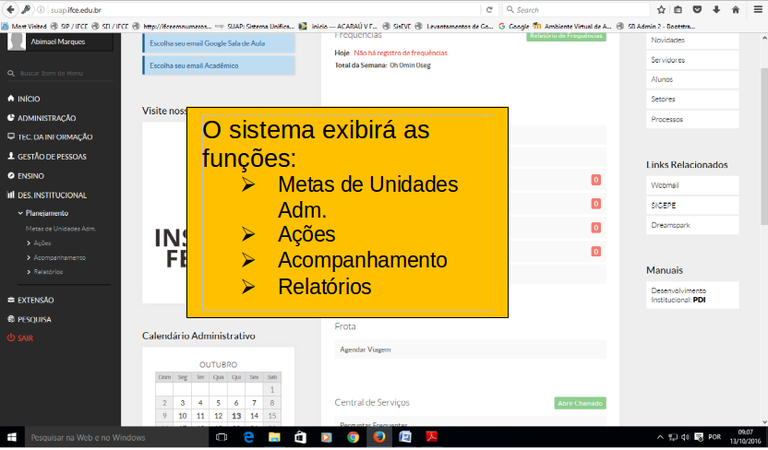This screenshot has width=768, height=450.
Task: Open GESTÃO DE PESSOAS person icon
Action: click(10, 157)
